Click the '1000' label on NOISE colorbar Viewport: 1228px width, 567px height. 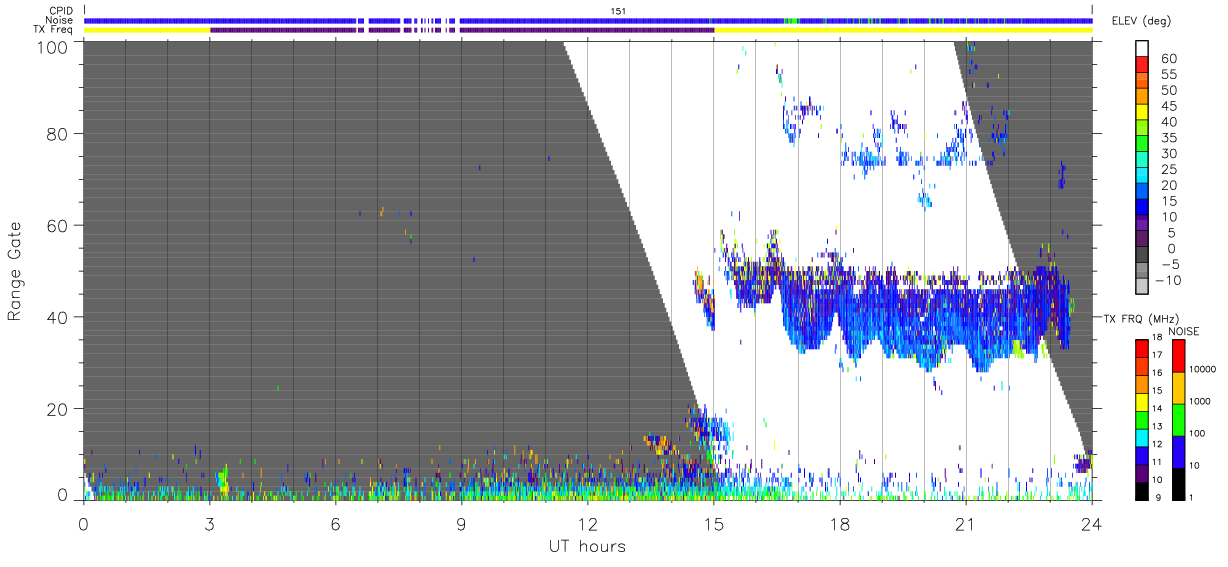click(1198, 402)
